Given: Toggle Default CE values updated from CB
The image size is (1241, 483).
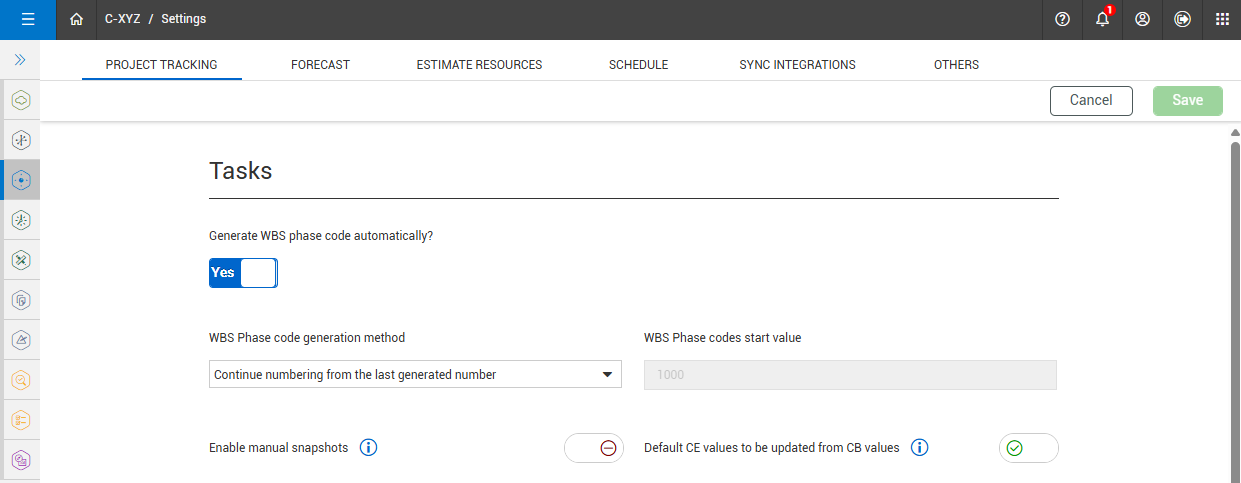Looking at the screenshot, I should (1028, 448).
